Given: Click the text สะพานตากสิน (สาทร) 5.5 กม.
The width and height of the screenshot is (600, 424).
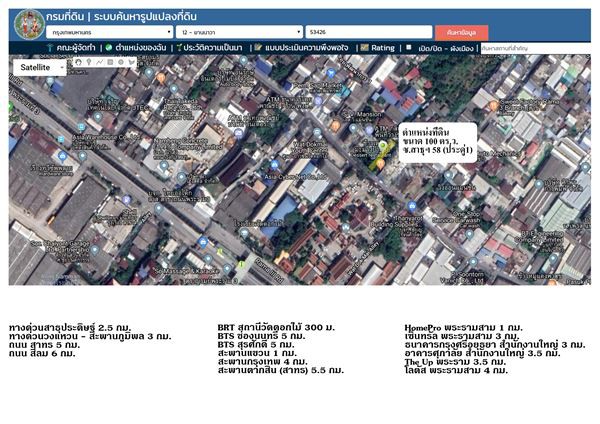Looking at the screenshot, I should tap(281, 370).
